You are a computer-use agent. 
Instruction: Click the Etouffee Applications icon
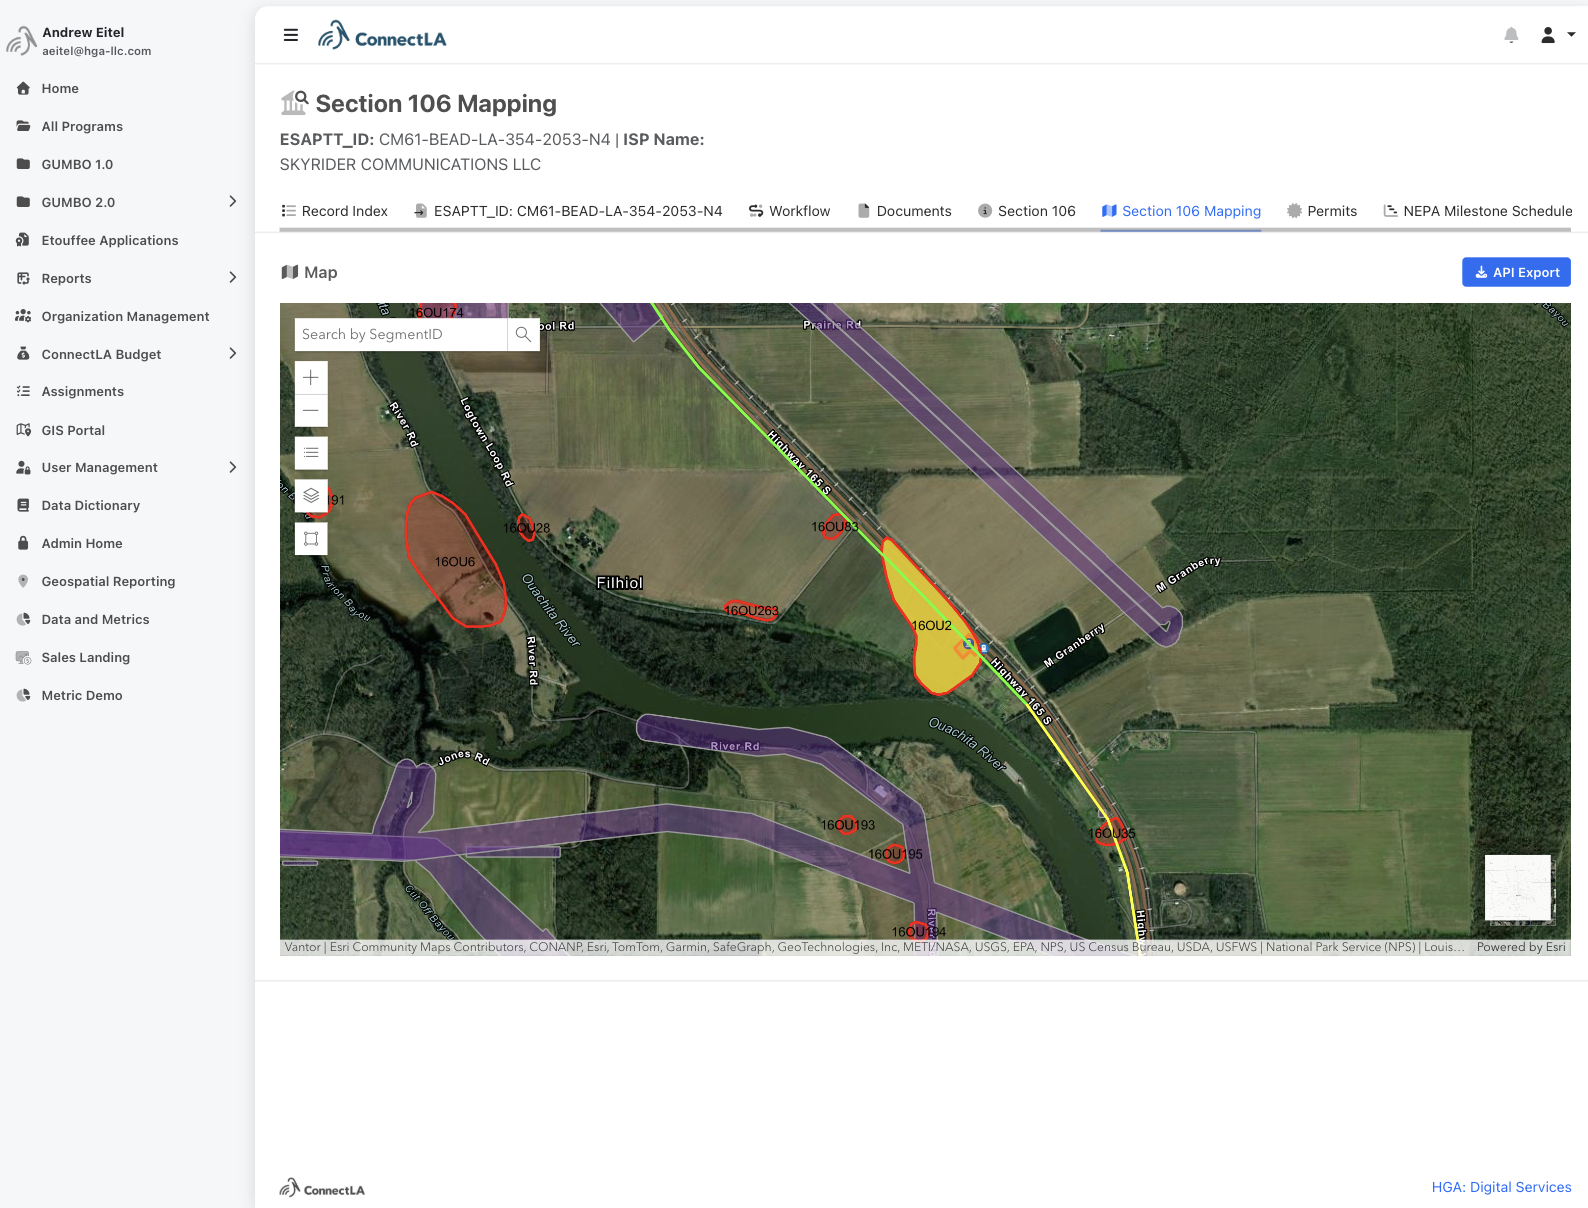[x=23, y=240]
